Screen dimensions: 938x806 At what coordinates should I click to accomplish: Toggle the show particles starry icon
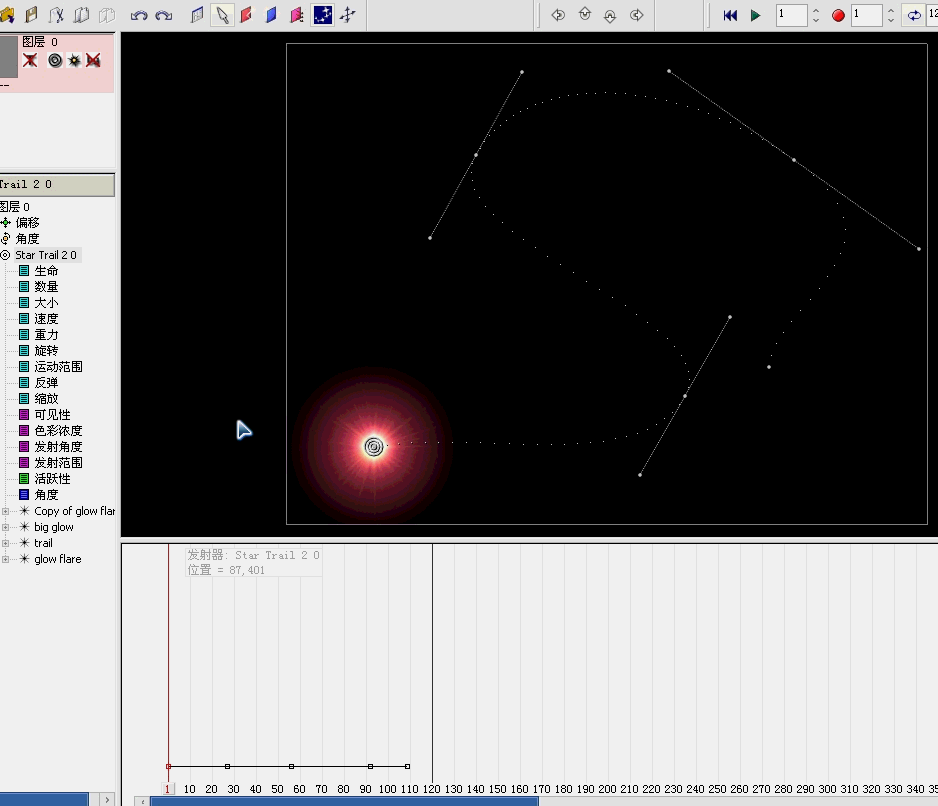[x=322, y=15]
